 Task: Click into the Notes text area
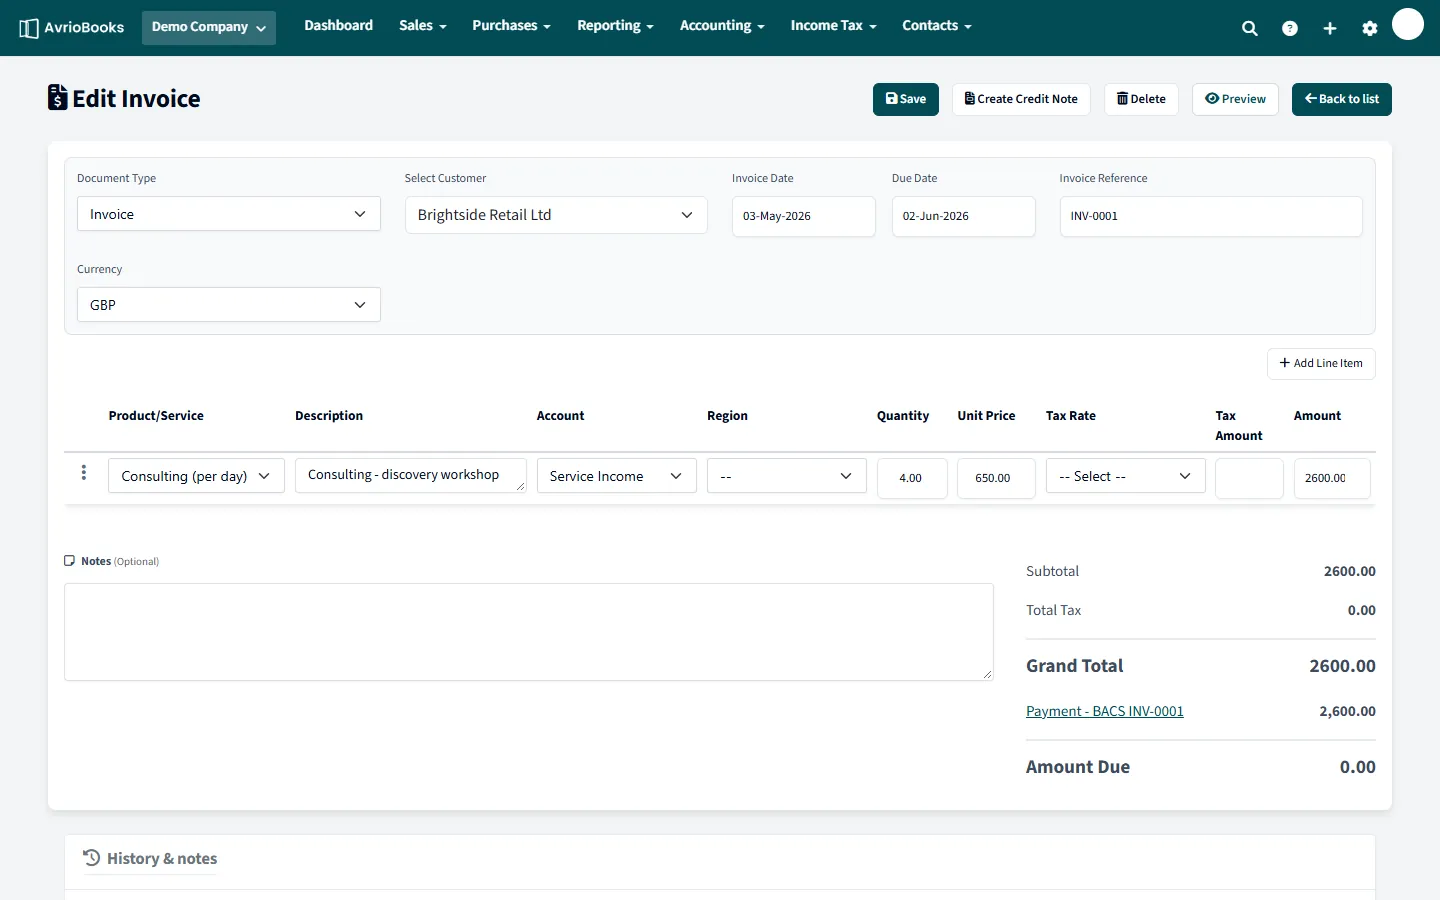pyautogui.click(x=529, y=632)
